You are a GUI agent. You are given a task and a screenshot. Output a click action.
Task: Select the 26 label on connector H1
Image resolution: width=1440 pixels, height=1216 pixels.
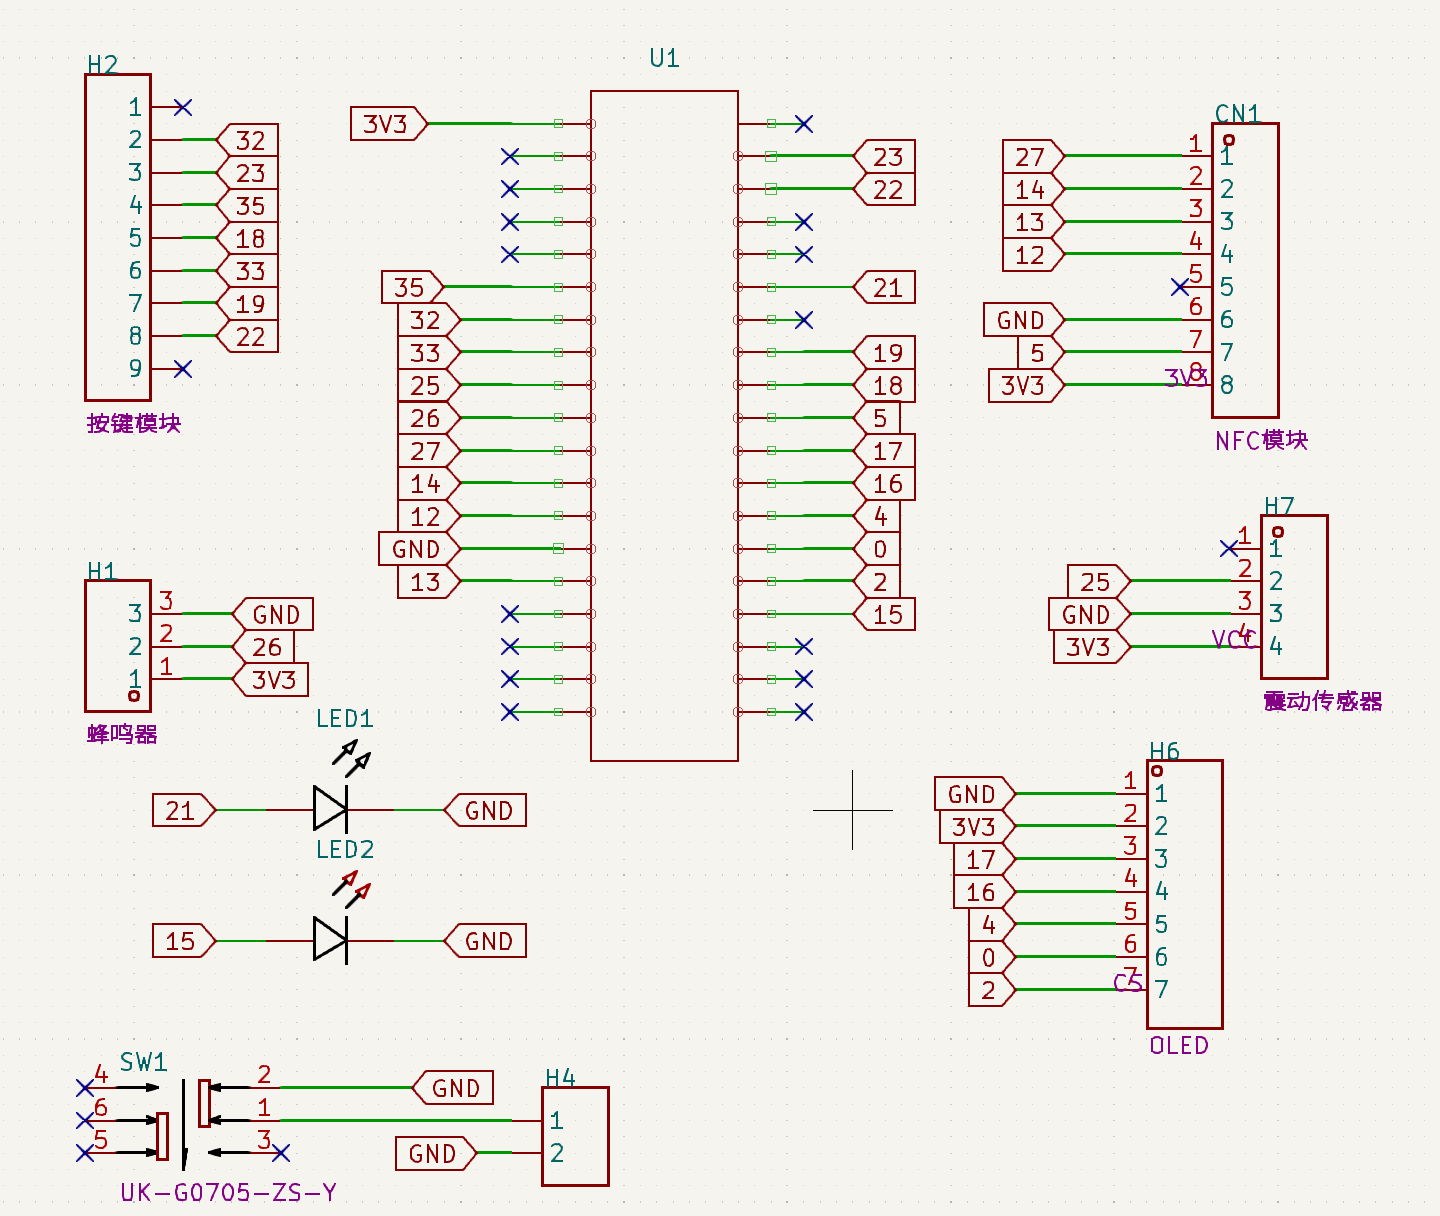pos(263,646)
